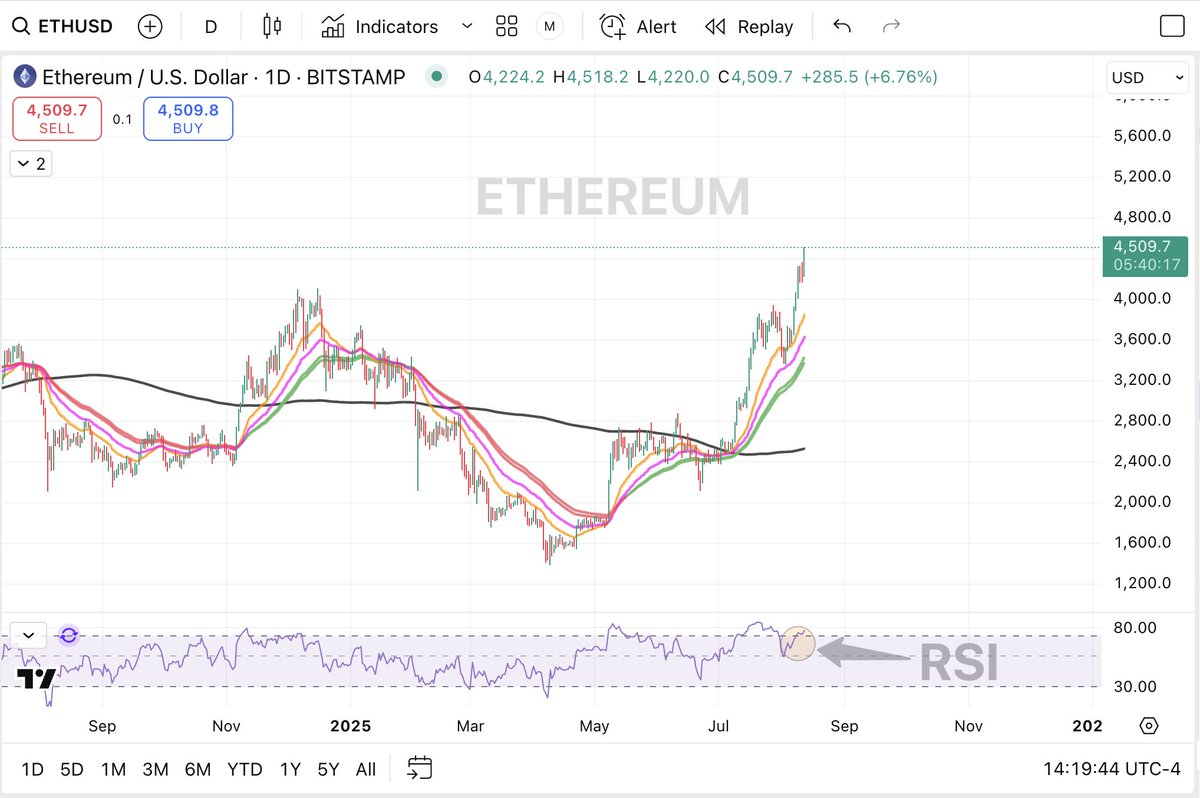Collapse the RSI pane legend chevron
1200x798 pixels.
click(x=28, y=634)
